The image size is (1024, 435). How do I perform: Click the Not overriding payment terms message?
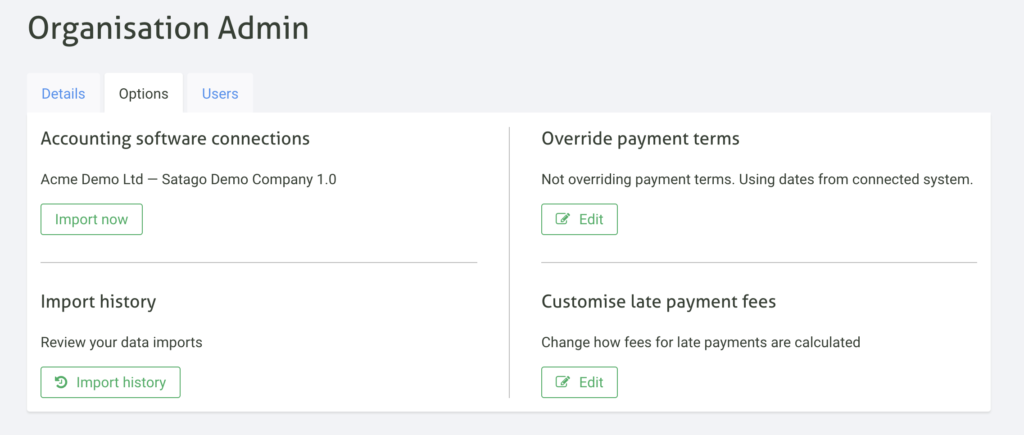(757, 180)
